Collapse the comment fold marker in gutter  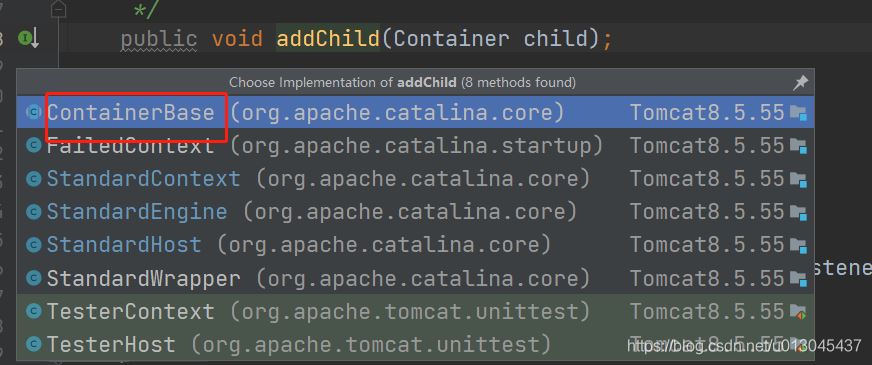coord(58,9)
